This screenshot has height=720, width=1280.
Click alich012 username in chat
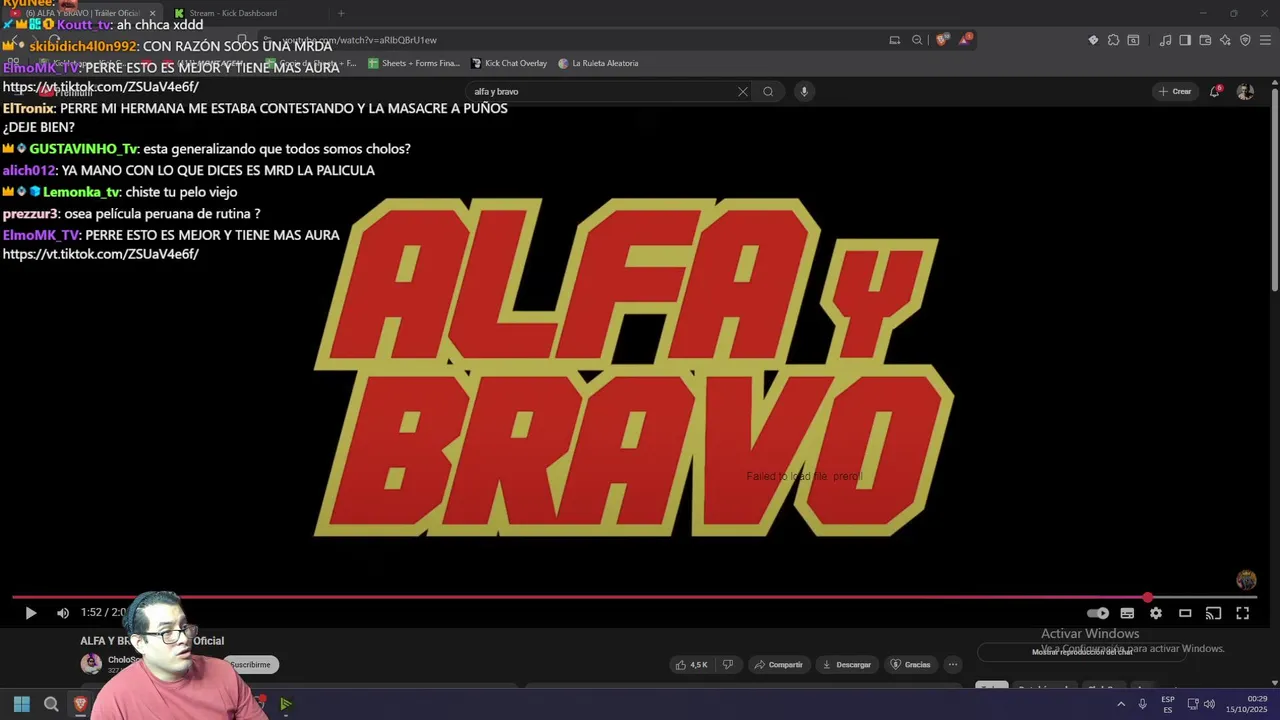pos(29,171)
